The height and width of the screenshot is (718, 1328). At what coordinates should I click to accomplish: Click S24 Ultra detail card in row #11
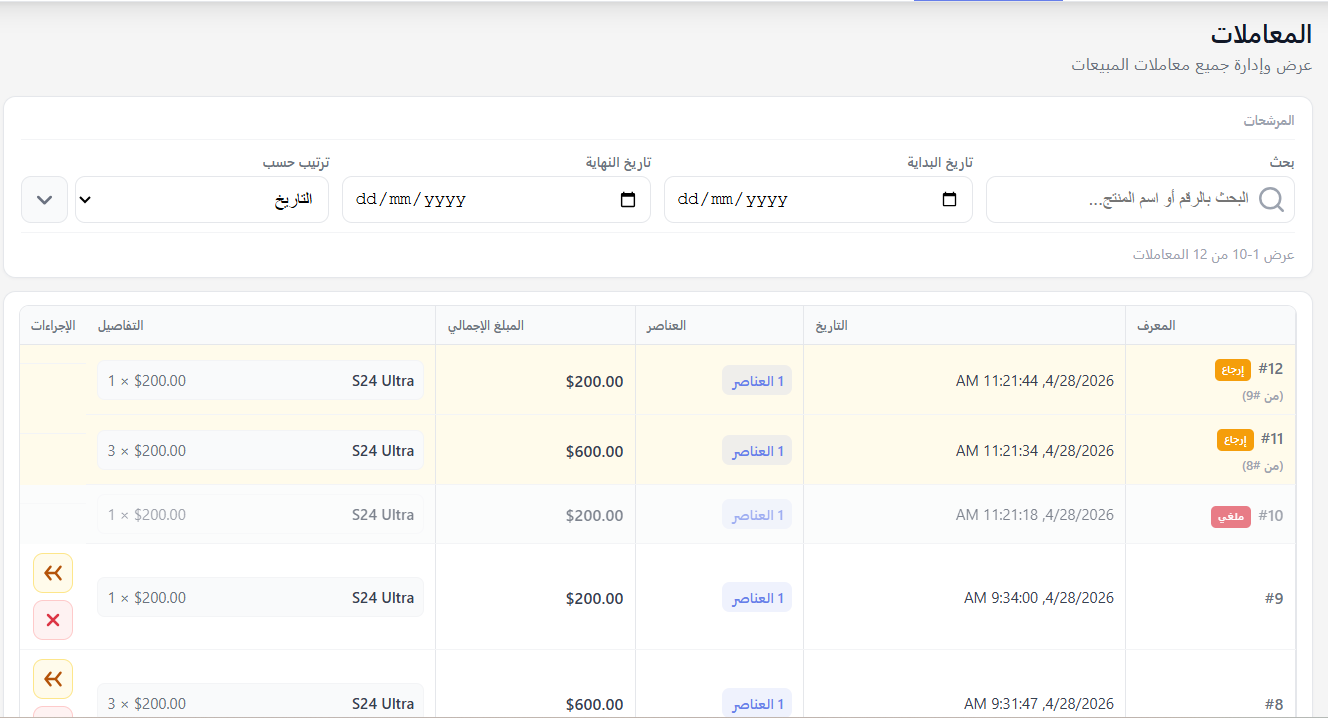[260, 450]
